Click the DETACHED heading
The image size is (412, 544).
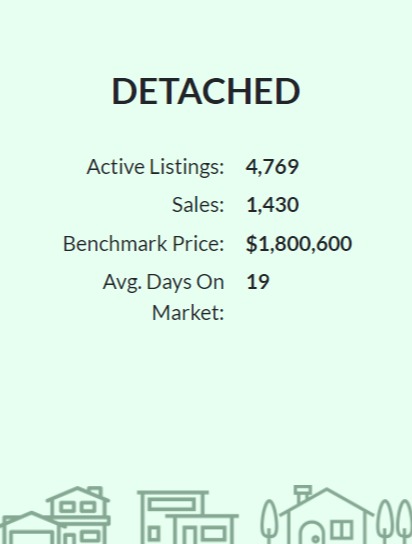click(206, 91)
